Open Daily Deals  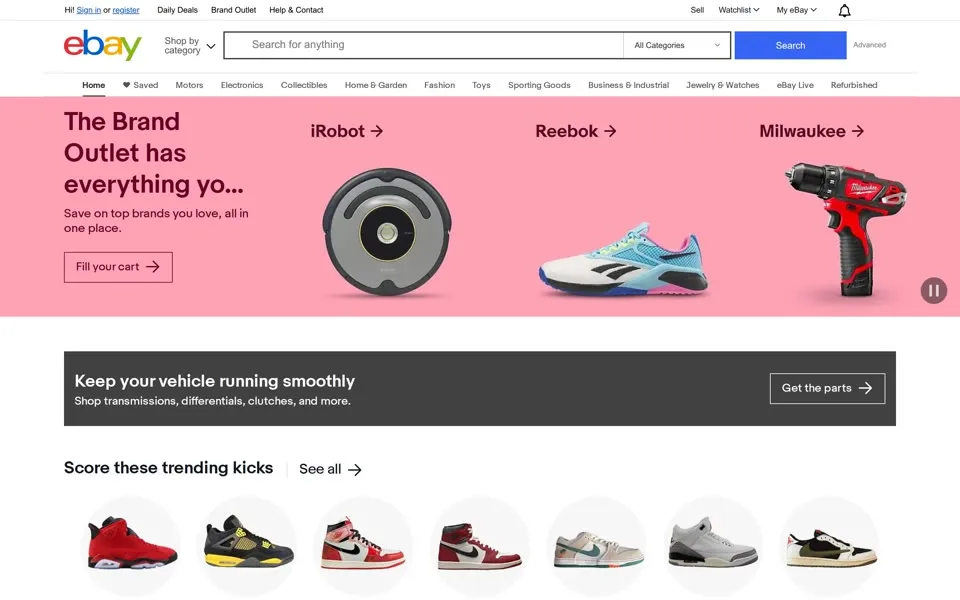[x=178, y=10]
